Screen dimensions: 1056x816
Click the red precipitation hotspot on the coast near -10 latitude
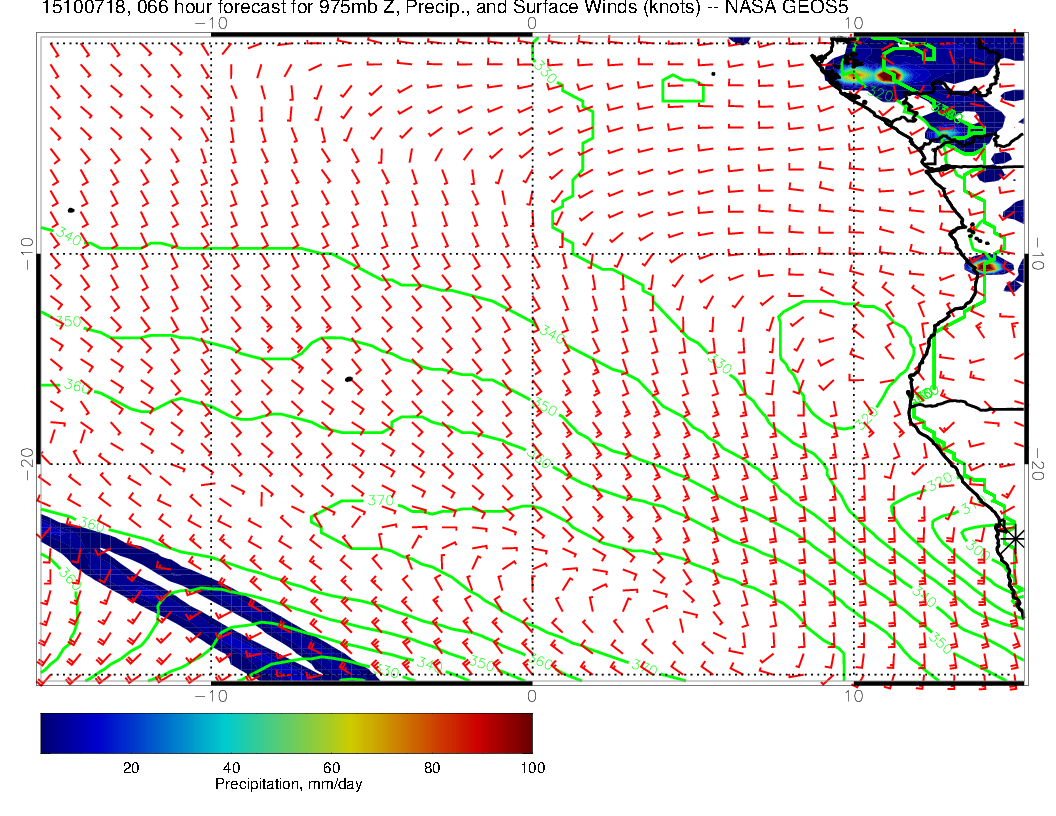tap(988, 266)
